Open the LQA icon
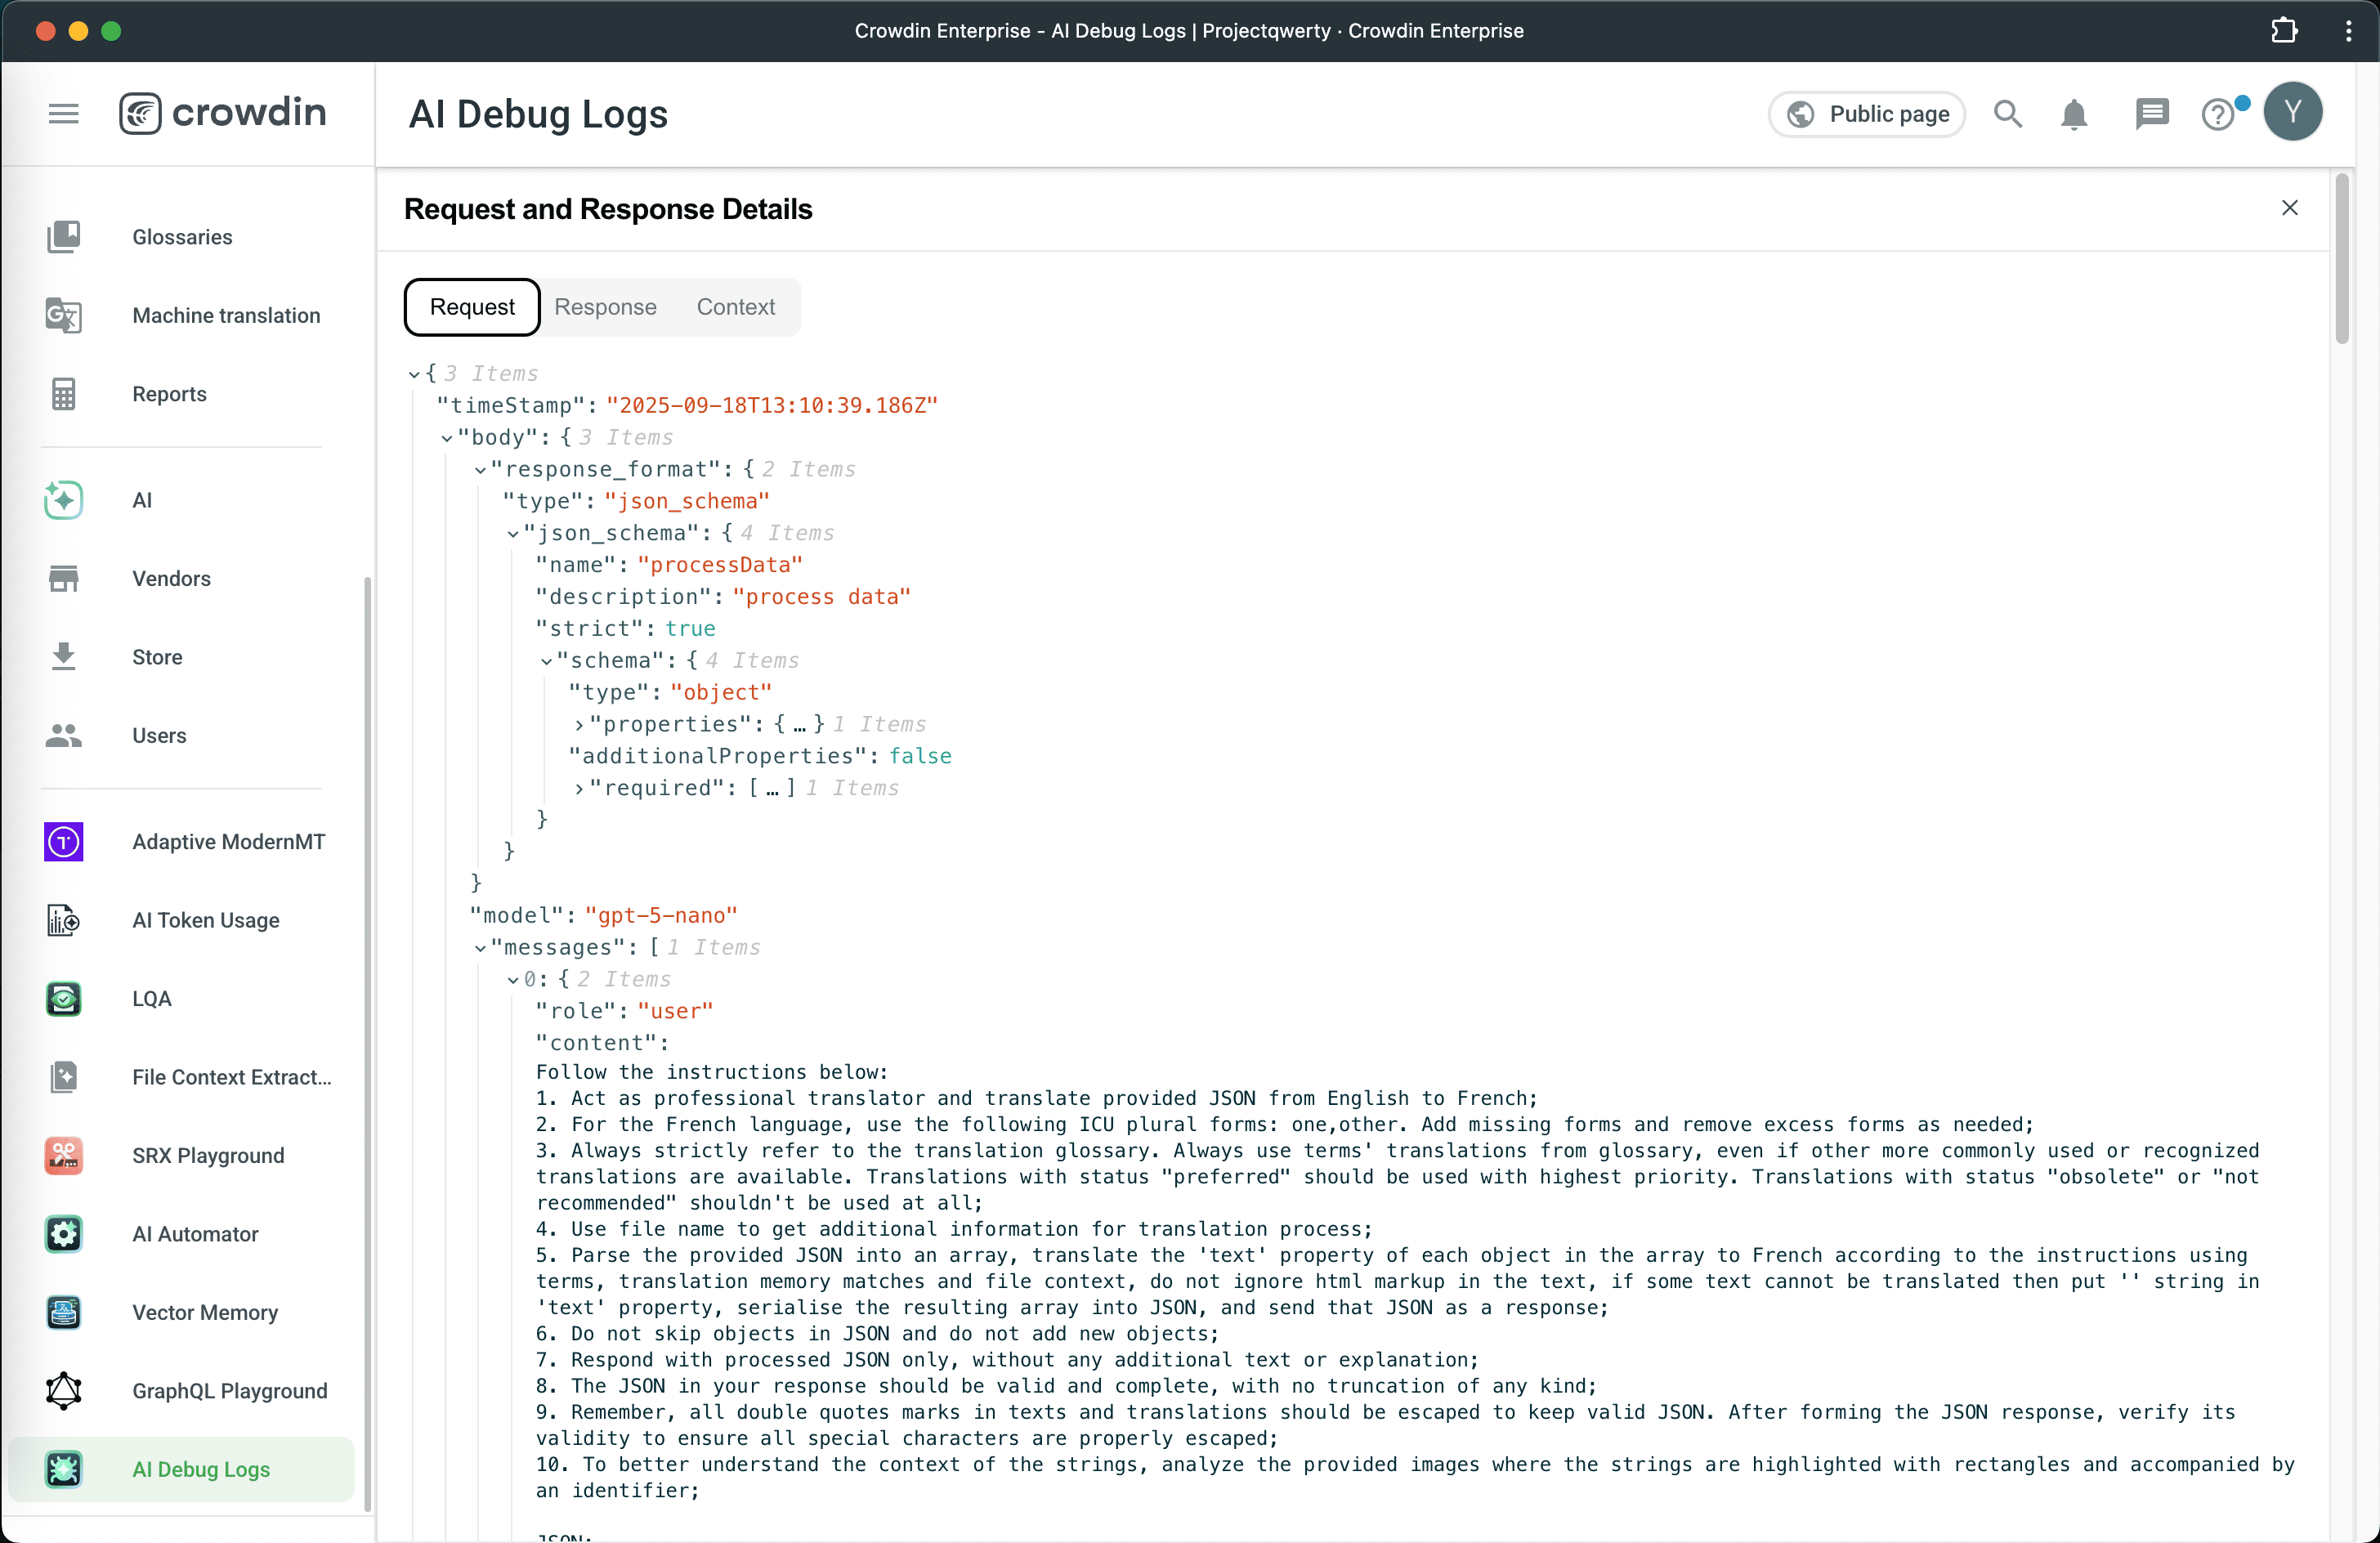 point(64,999)
